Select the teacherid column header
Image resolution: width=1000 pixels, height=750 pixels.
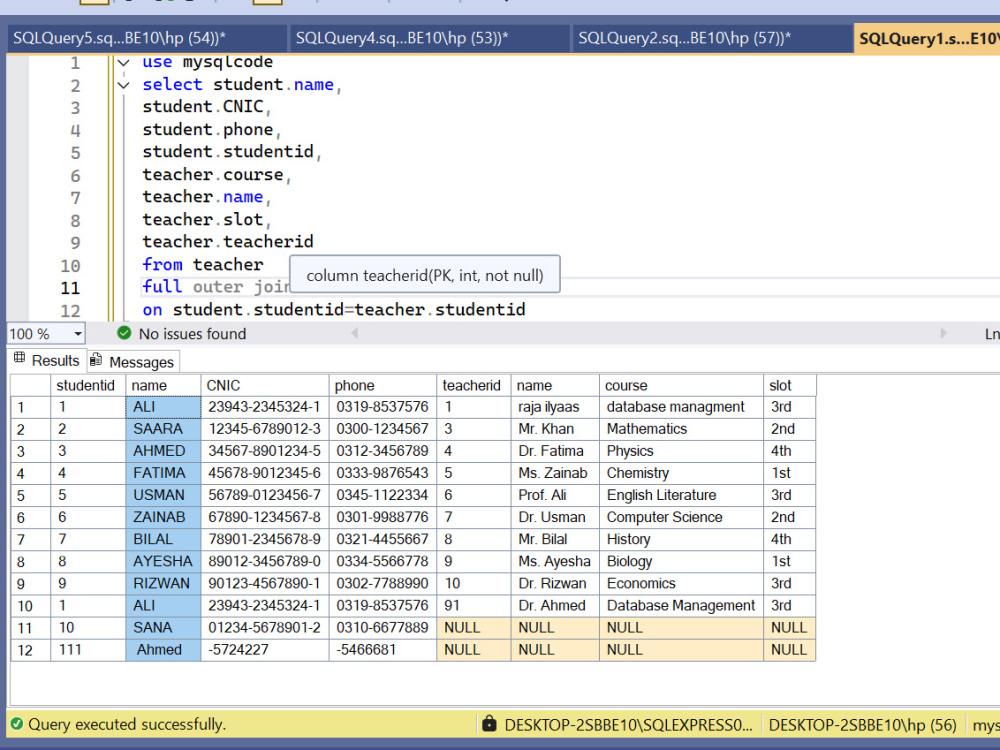(x=474, y=385)
